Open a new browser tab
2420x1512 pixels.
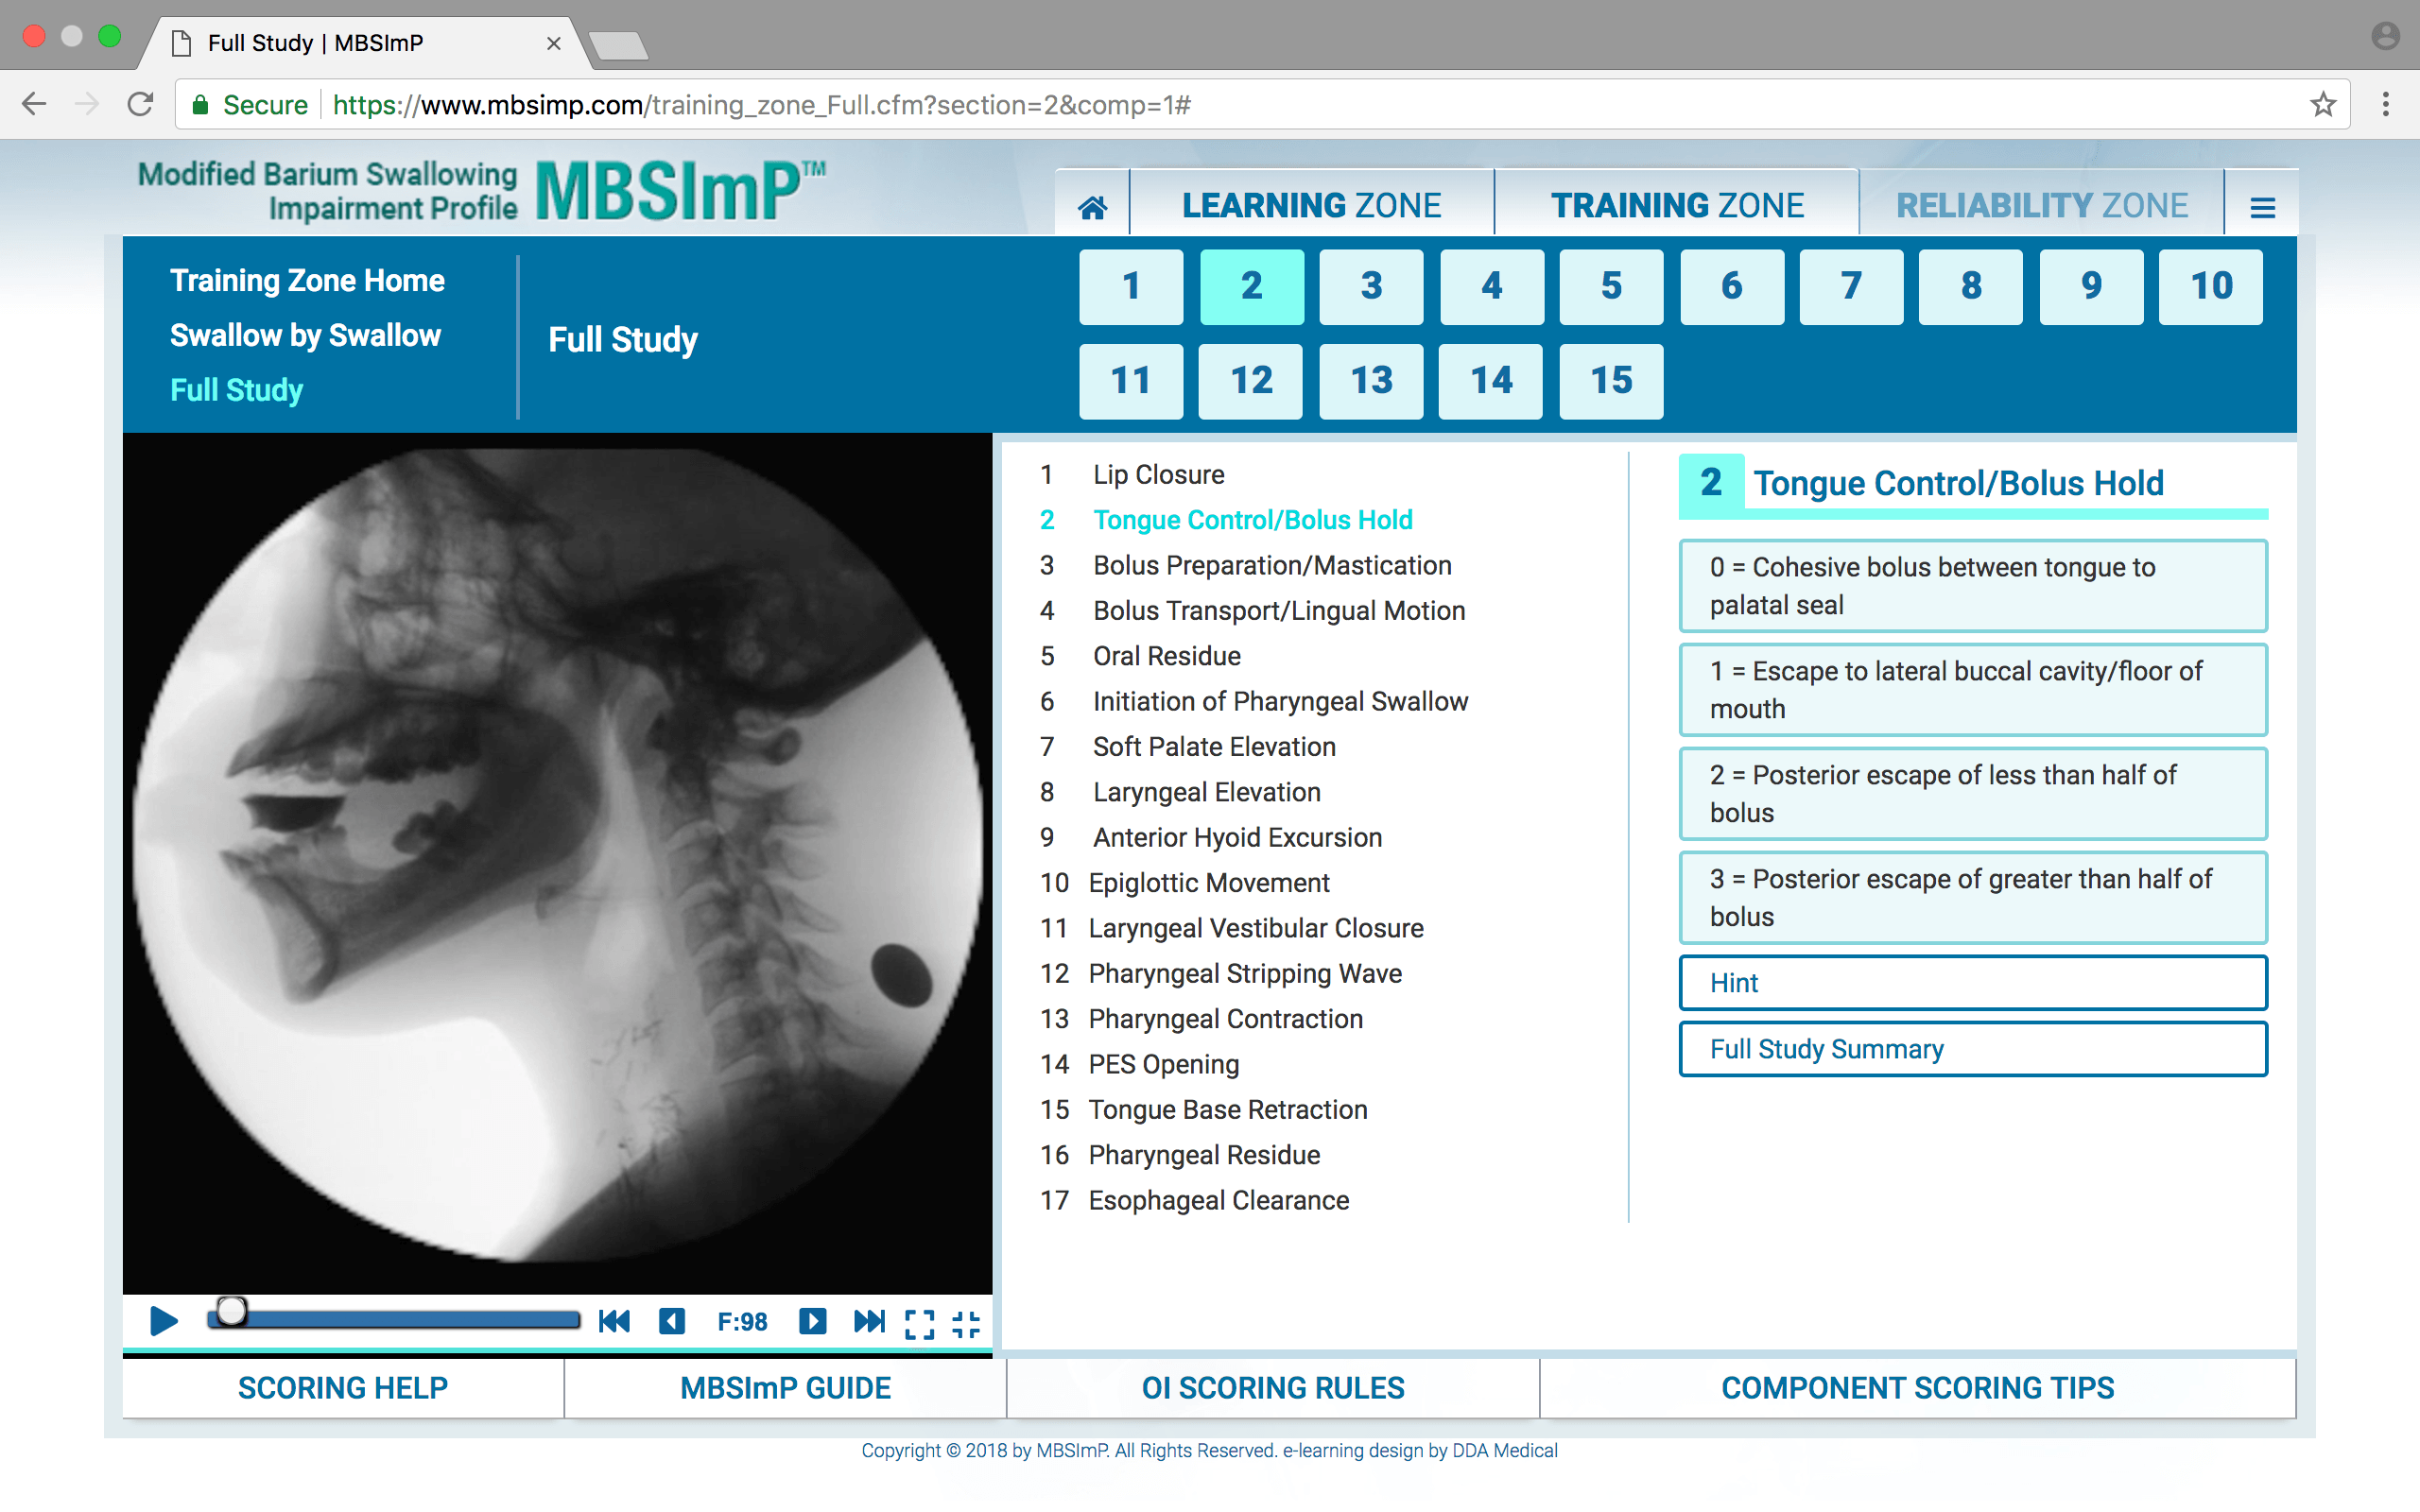coord(618,45)
